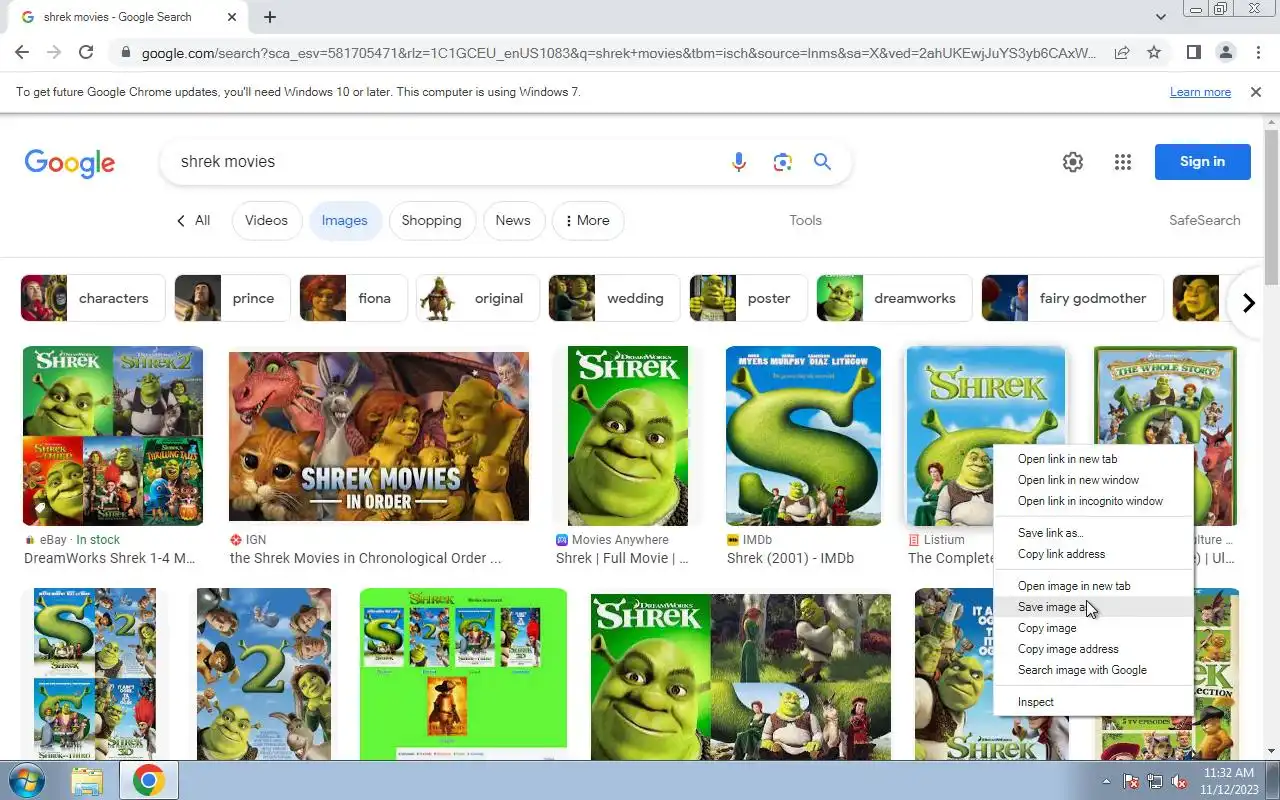Open the Windows Start menu orb
The width and height of the screenshot is (1280, 800).
(x=27, y=781)
